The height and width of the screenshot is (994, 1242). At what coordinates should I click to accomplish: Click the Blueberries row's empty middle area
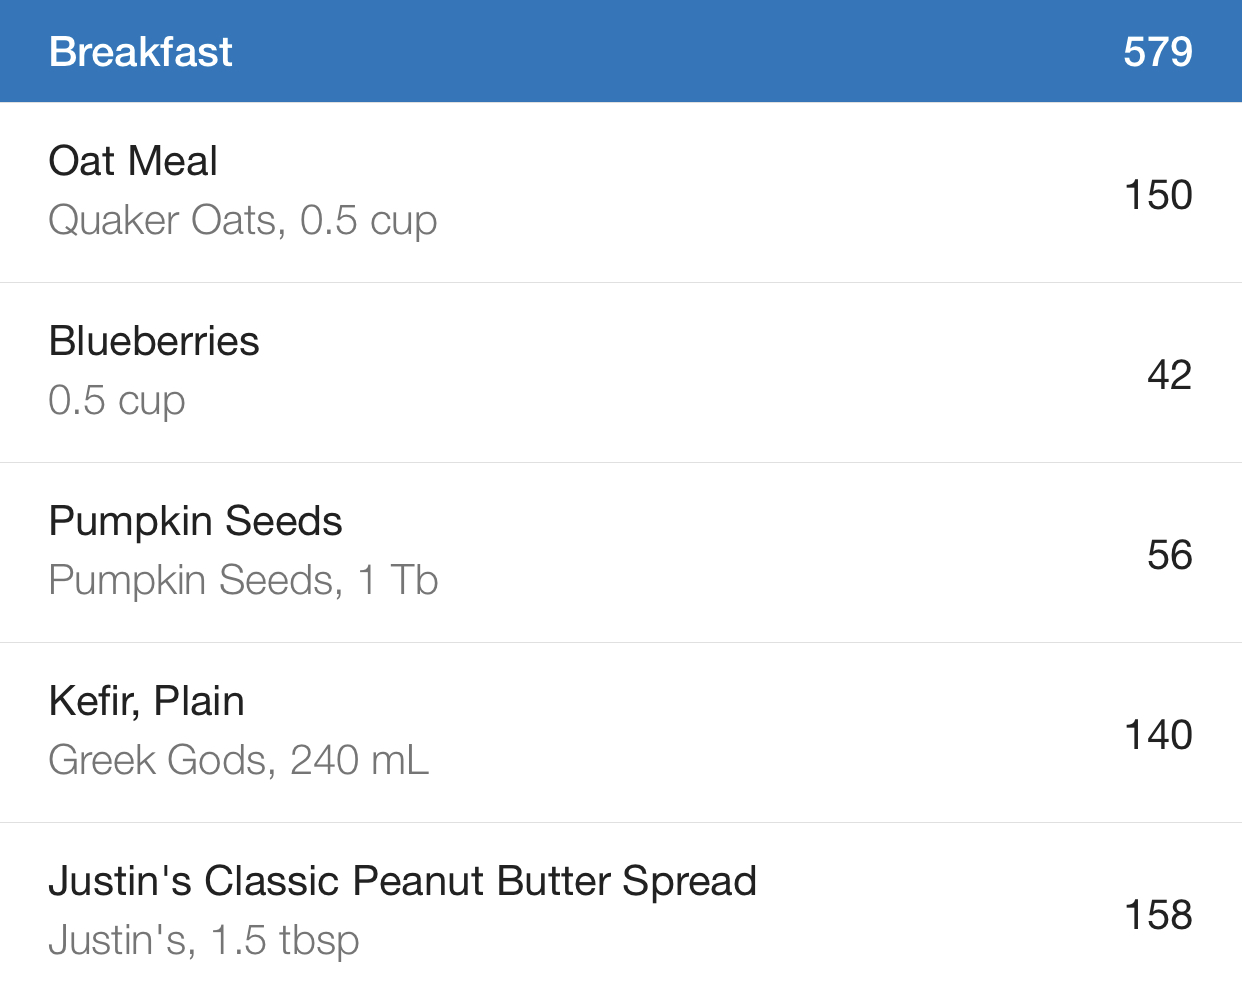click(700, 373)
